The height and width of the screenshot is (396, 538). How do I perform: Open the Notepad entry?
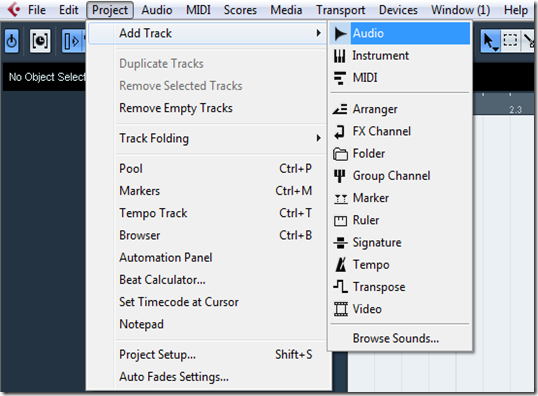tap(207, 324)
